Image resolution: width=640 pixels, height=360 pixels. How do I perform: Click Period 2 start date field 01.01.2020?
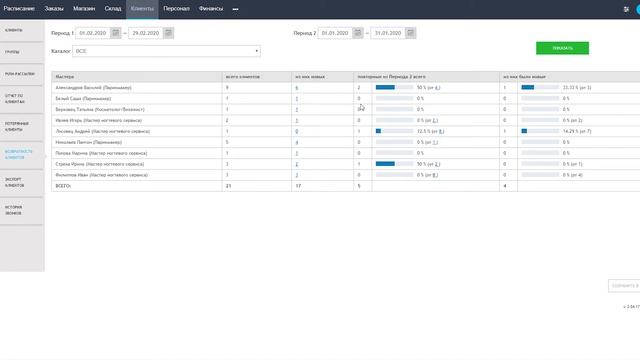click(x=335, y=33)
